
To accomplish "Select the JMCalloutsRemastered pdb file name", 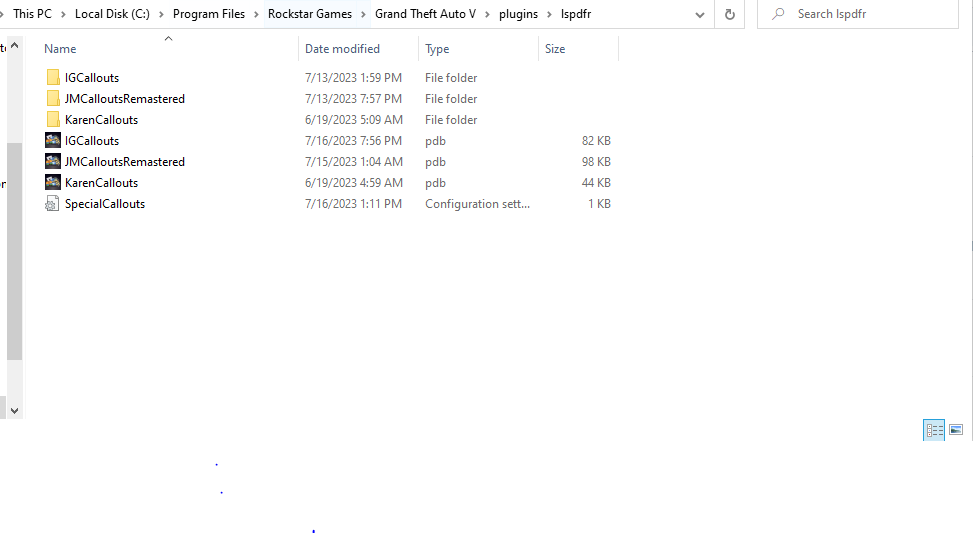I will point(125,162).
